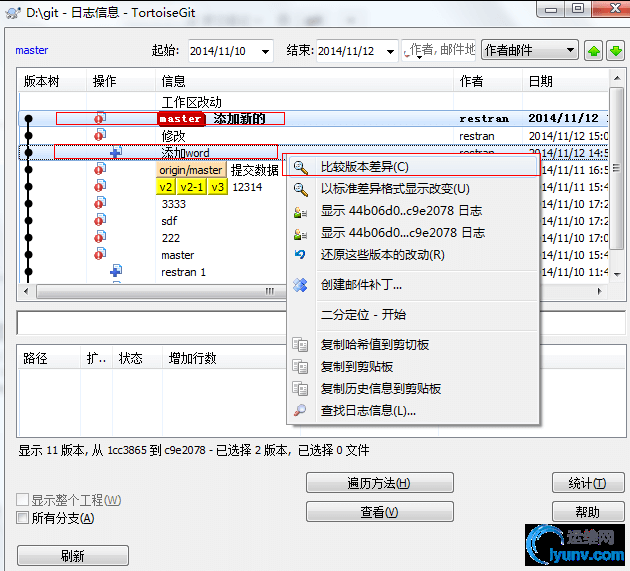
Task: Click the copy icon beside 复制历史信息到剪贴板
Action: click(x=300, y=389)
